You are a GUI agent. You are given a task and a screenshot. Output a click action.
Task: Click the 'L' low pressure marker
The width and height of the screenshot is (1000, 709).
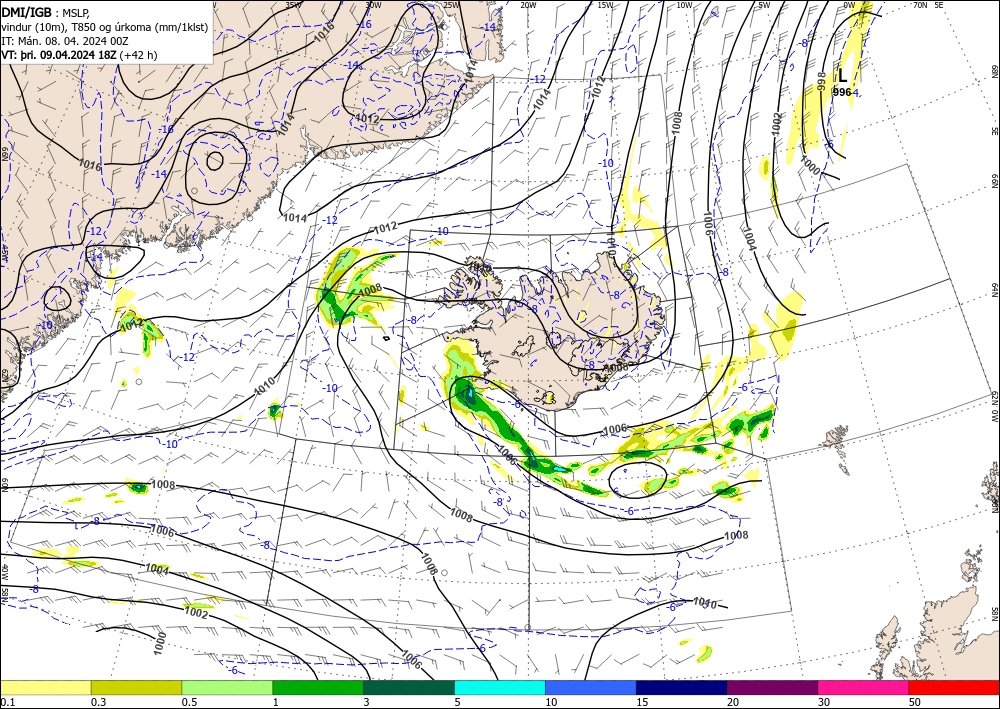click(842, 76)
